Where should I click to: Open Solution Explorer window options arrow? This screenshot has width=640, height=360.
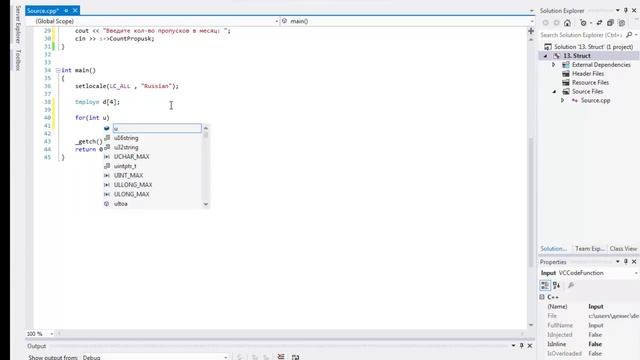(x=618, y=11)
